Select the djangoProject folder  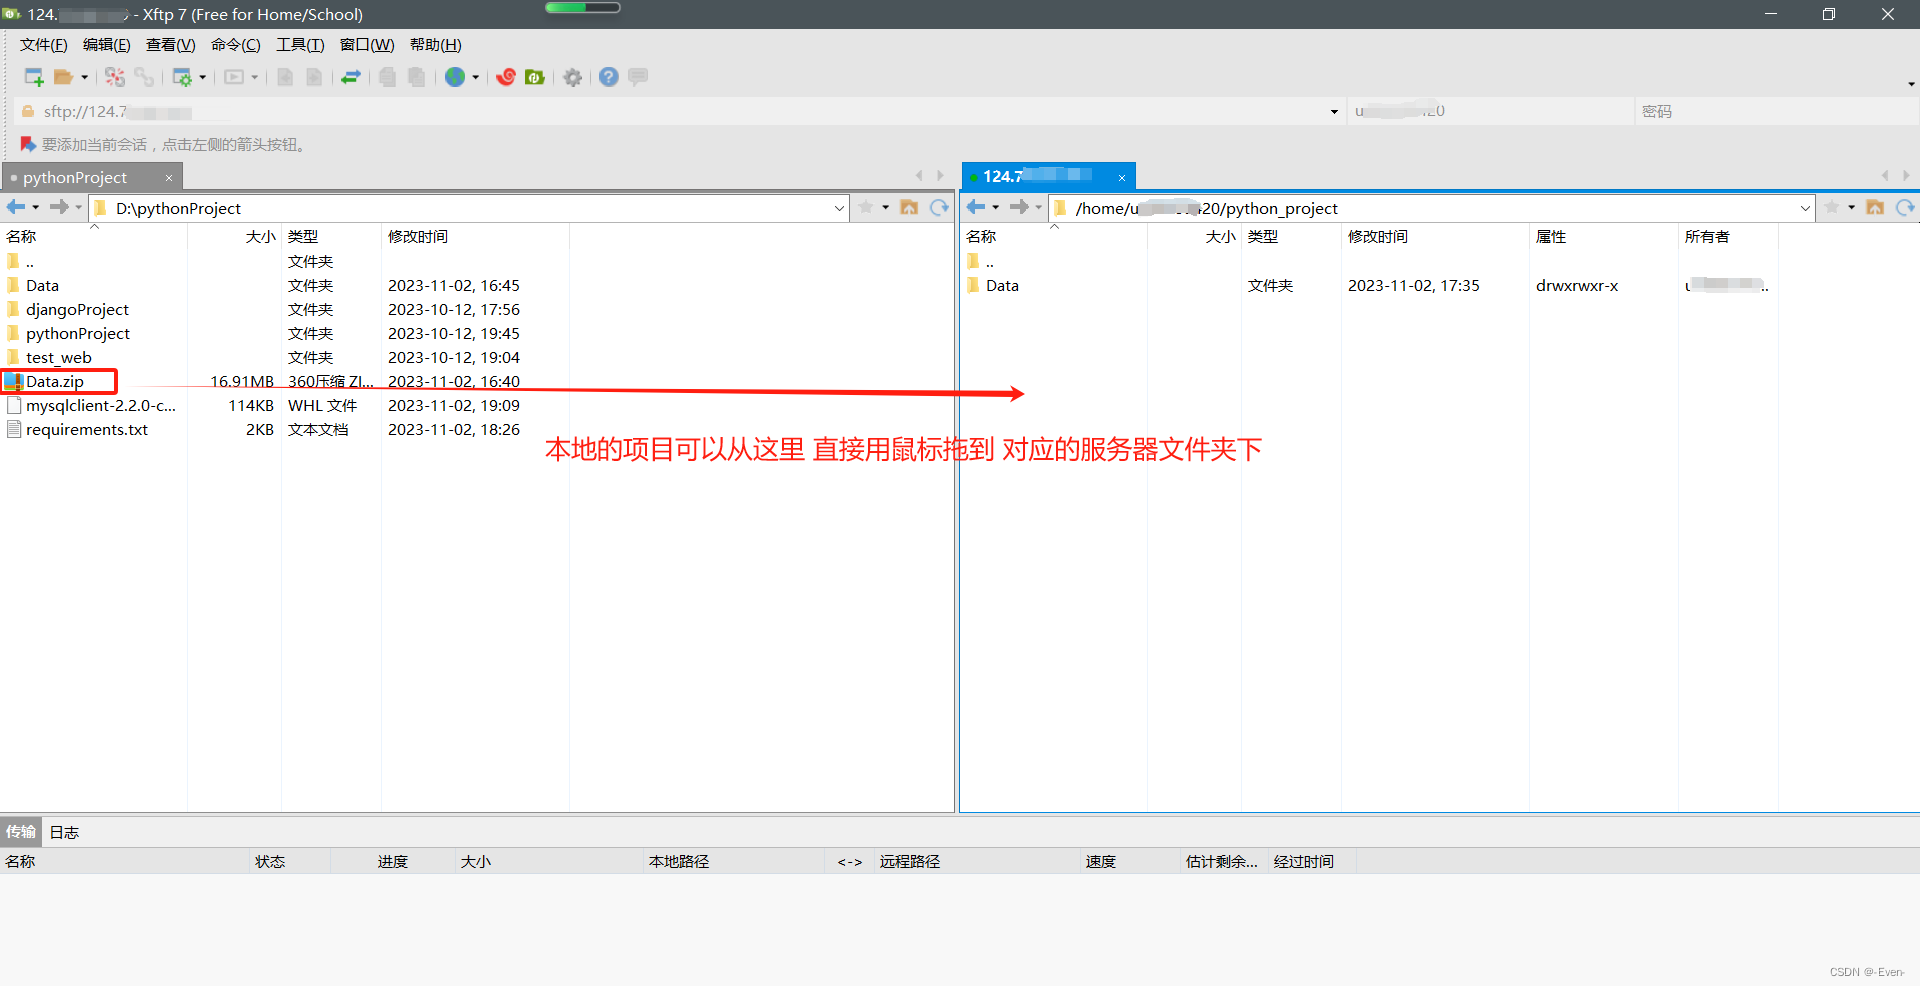77,309
